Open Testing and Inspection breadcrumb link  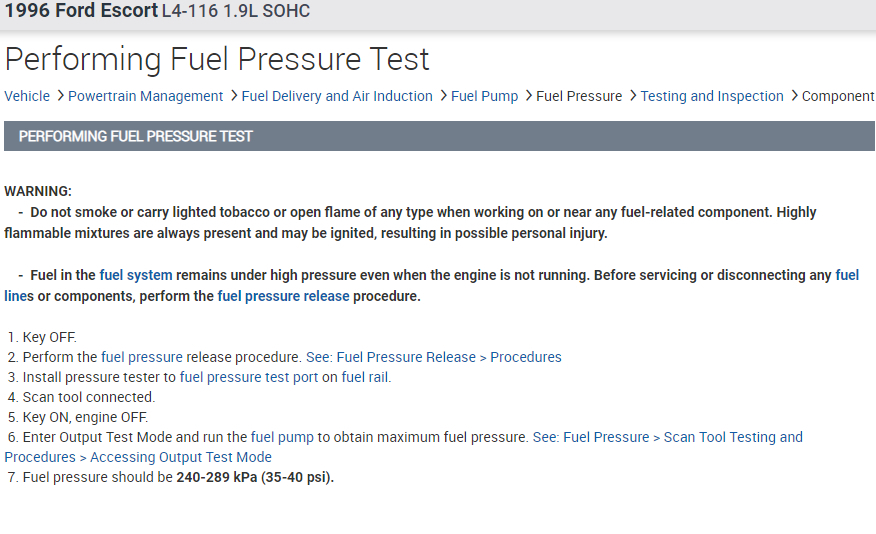(x=711, y=96)
